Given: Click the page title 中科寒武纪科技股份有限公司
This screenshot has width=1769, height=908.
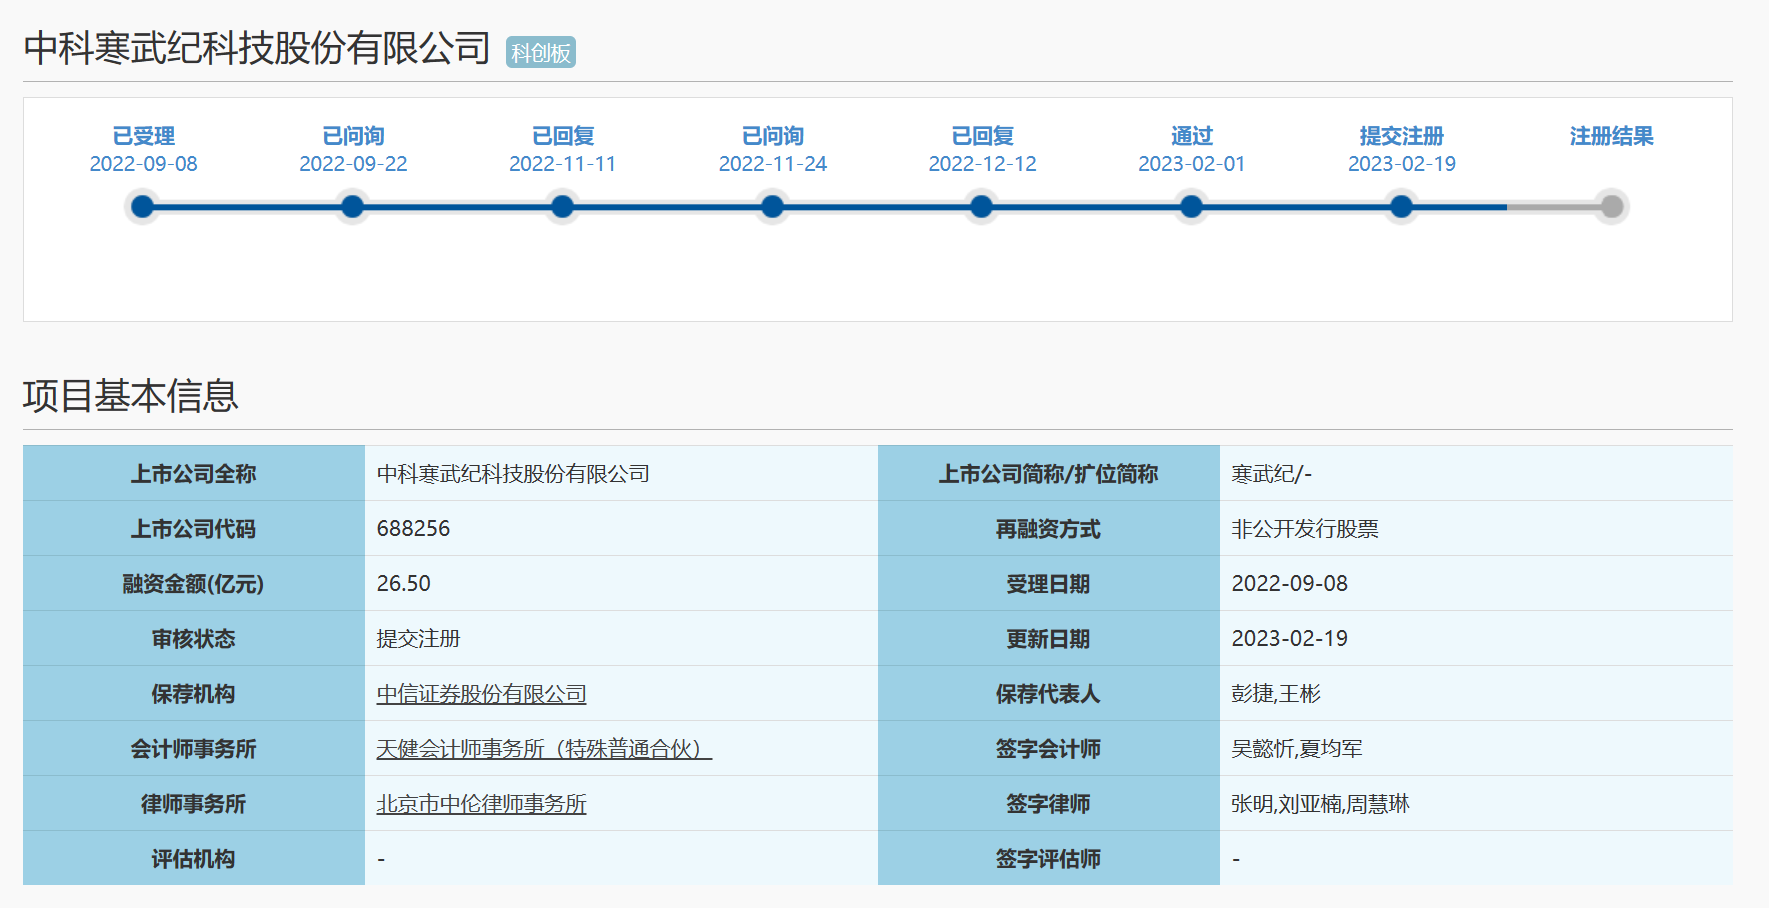Looking at the screenshot, I should pyautogui.click(x=257, y=48).
